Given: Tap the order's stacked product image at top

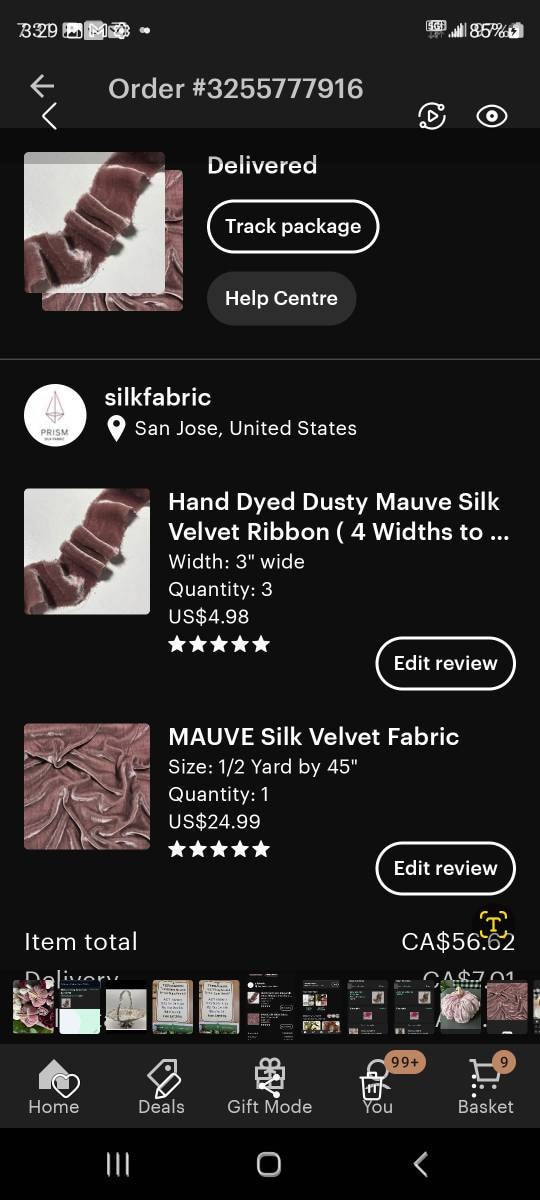Looking at the screenshot, I should 103,231.
